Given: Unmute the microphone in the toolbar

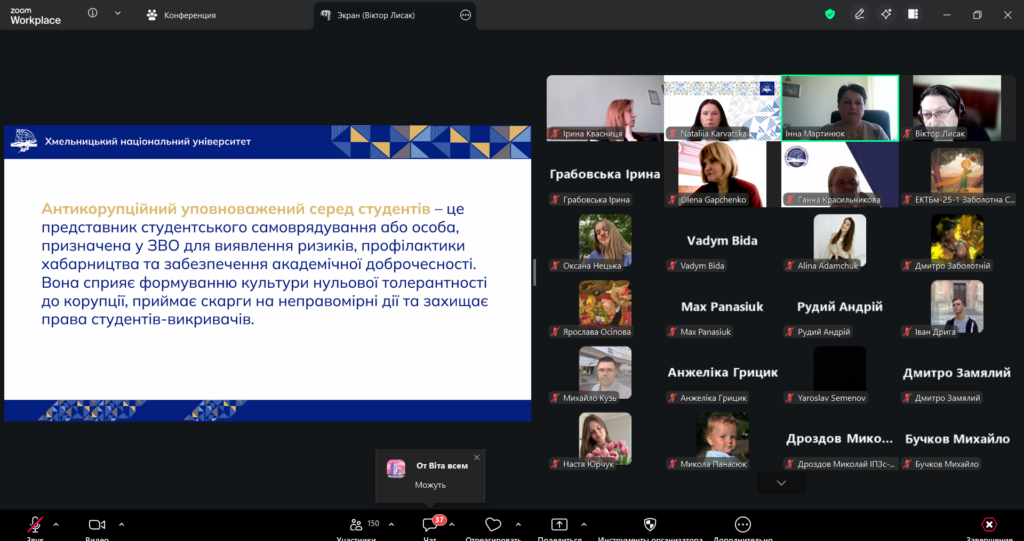Looking at the screenshot, I should coord(35,525).
